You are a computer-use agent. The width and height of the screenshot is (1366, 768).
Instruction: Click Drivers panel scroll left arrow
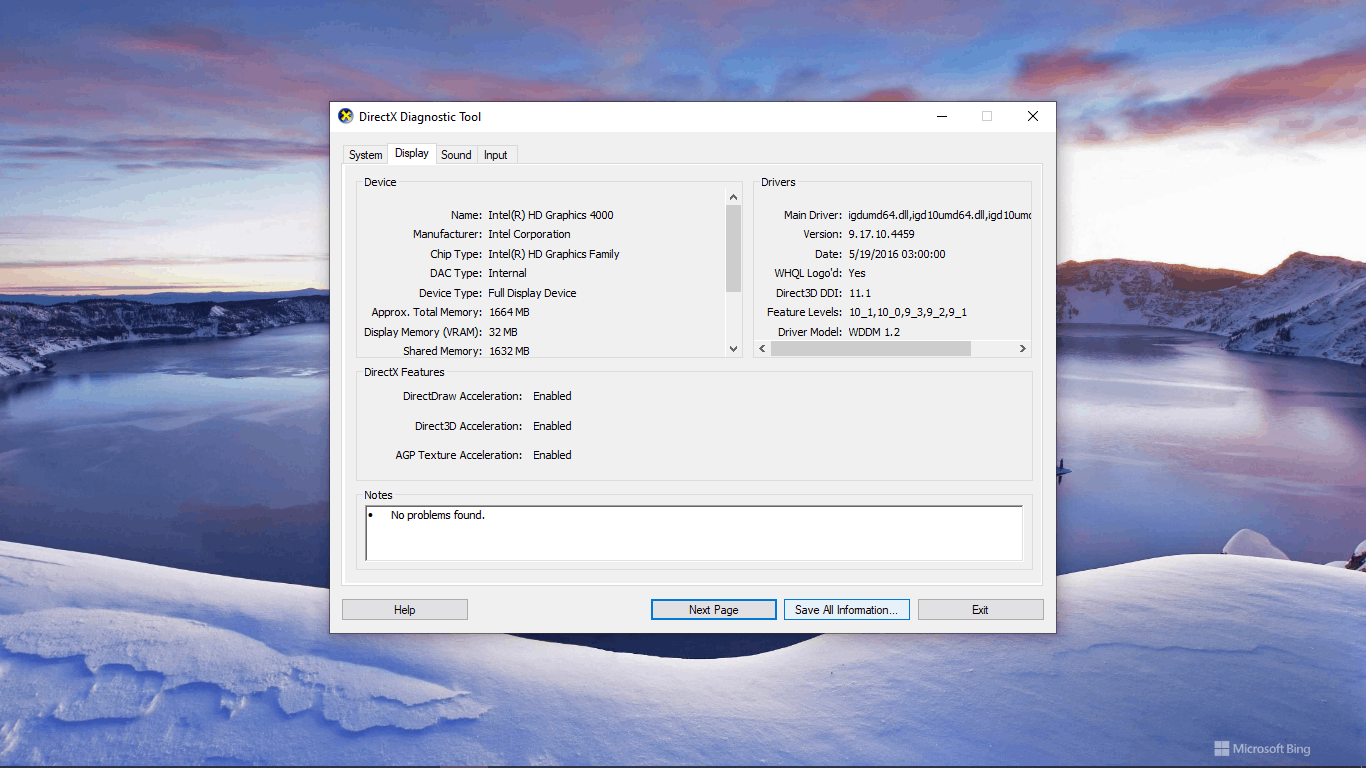tap(763, 349)
